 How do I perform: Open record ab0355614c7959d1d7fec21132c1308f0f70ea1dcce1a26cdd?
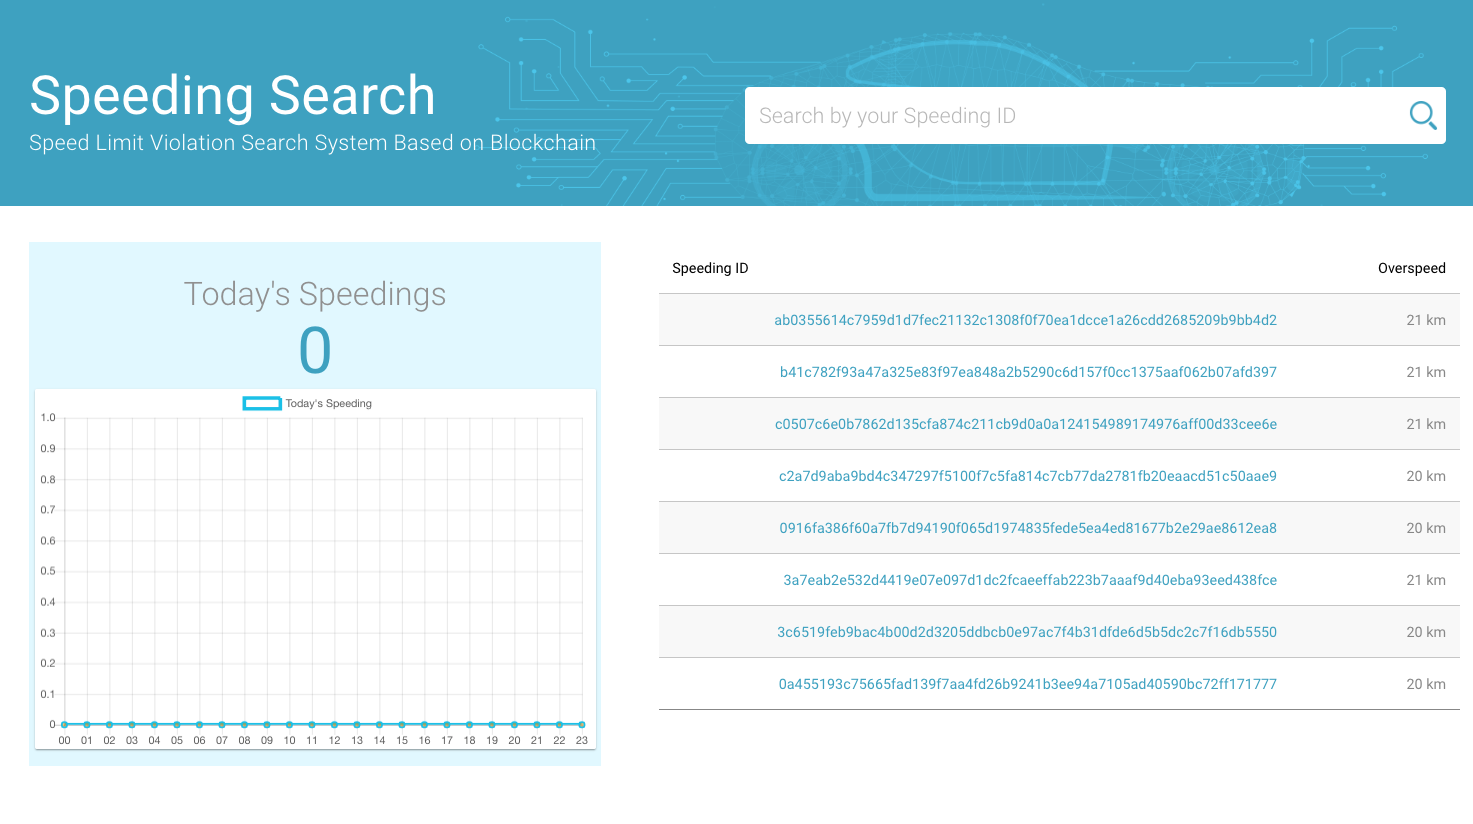[1025, 320]
